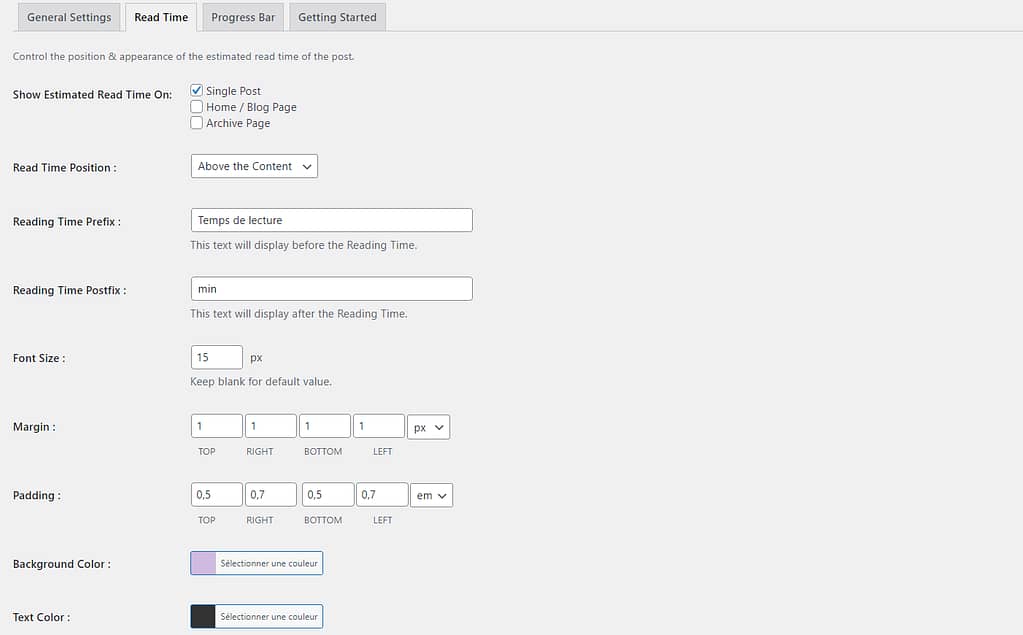
Task: Click the Background Color purple swatch
Action: coord(204,563)
